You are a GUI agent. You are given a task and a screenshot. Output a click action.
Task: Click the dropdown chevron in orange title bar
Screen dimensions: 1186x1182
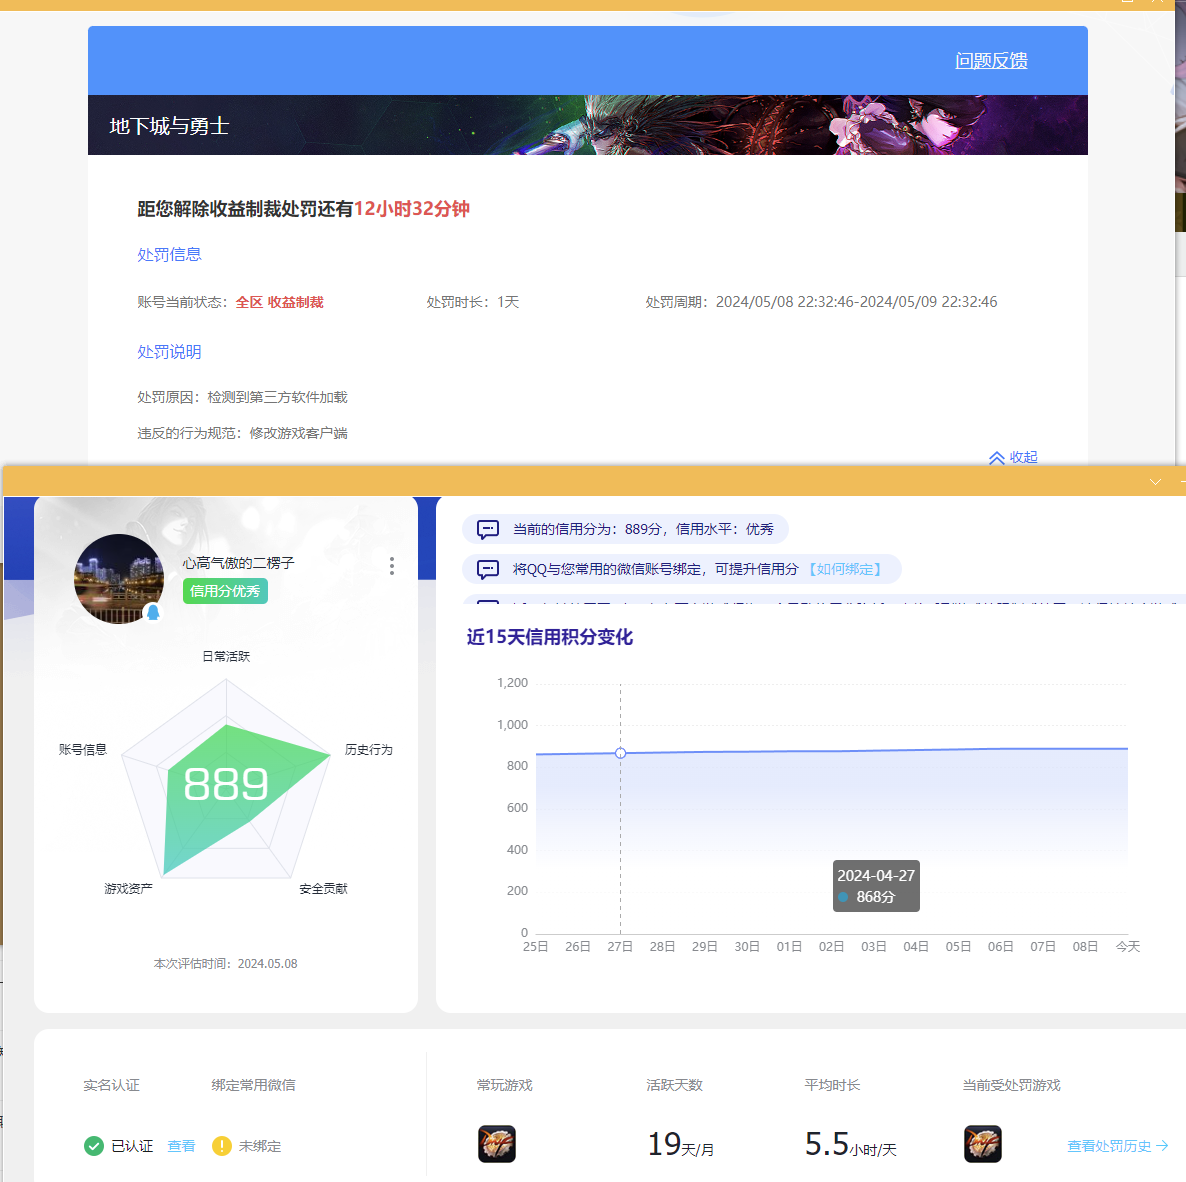point(1155,482)
